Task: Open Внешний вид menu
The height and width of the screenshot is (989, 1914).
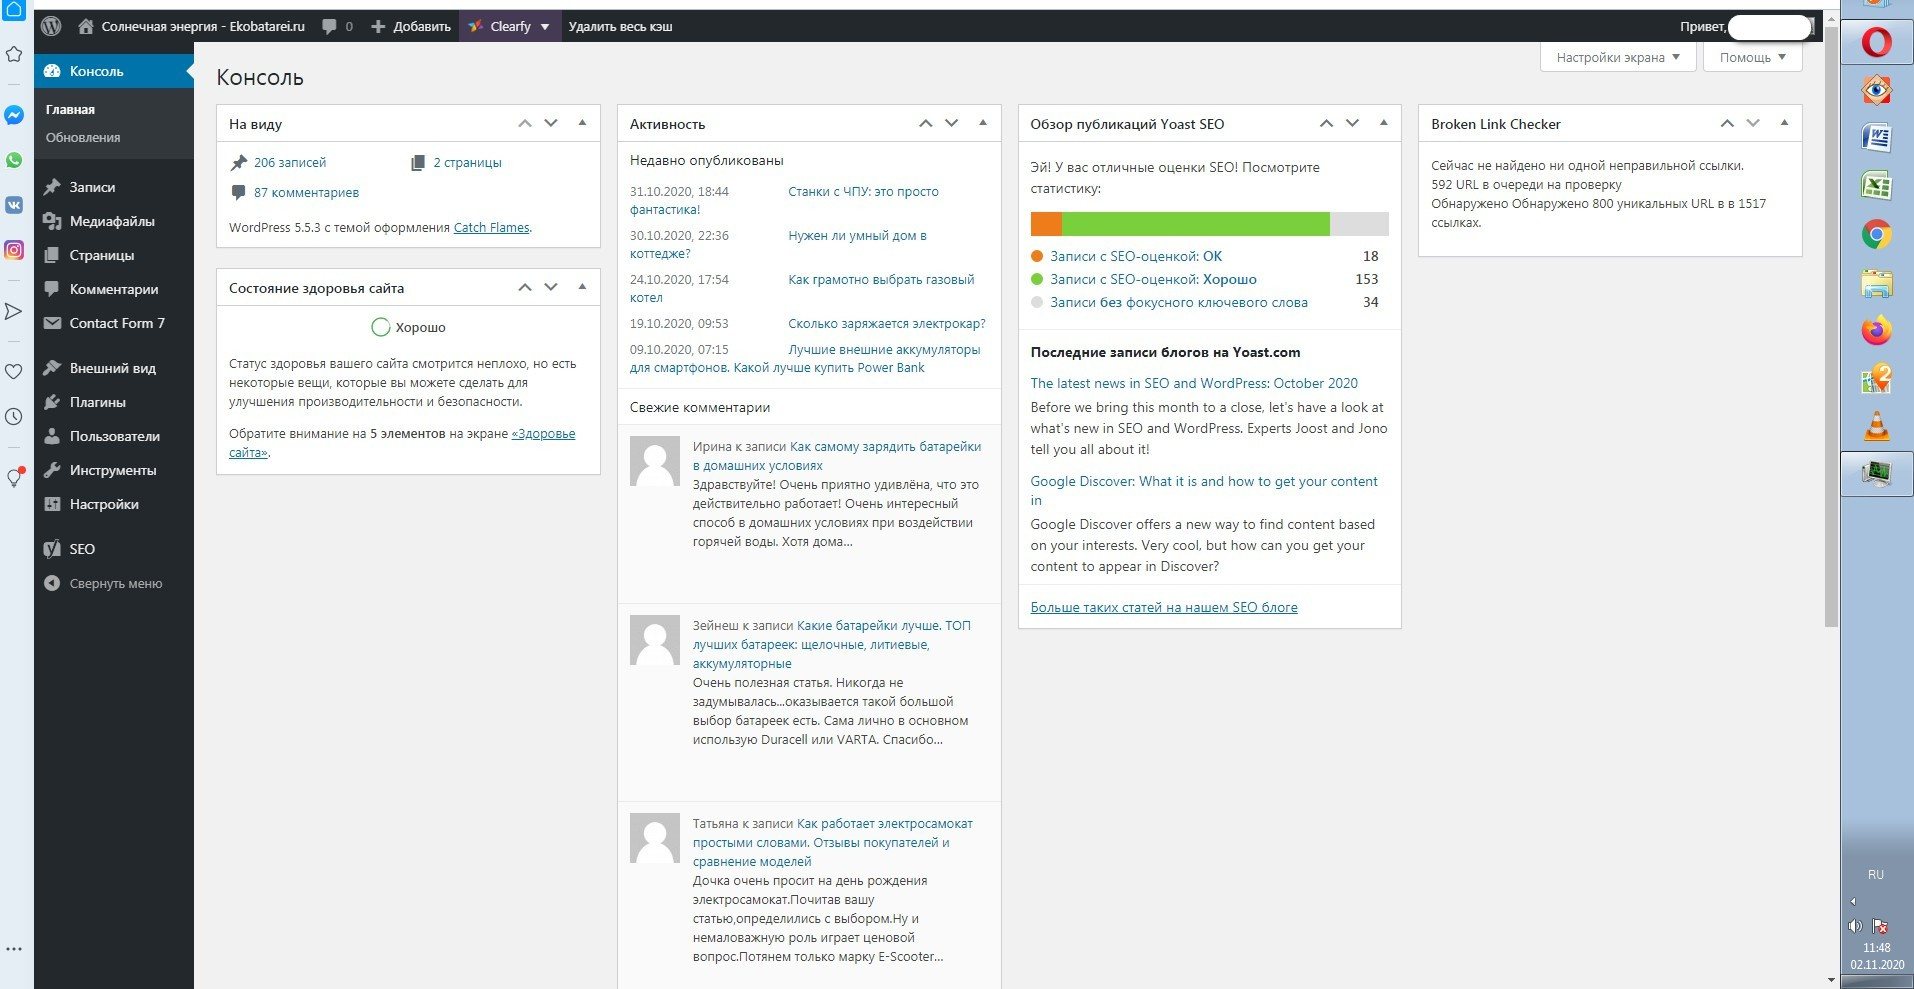Action: [114, 368]
